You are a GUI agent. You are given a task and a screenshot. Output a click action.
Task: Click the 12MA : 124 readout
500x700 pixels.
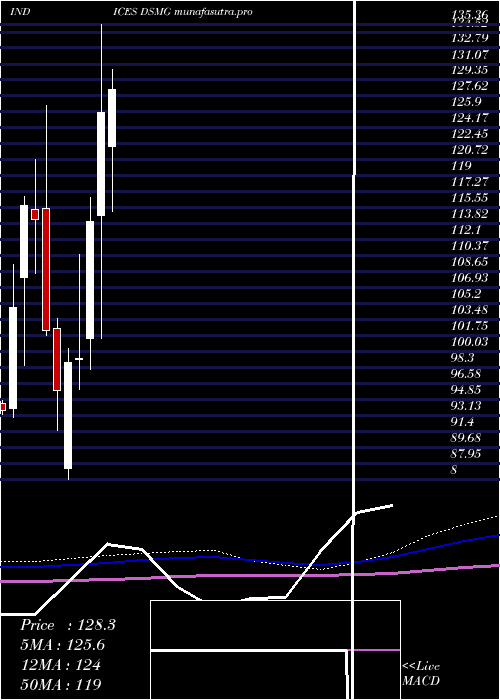pos(61,665)
